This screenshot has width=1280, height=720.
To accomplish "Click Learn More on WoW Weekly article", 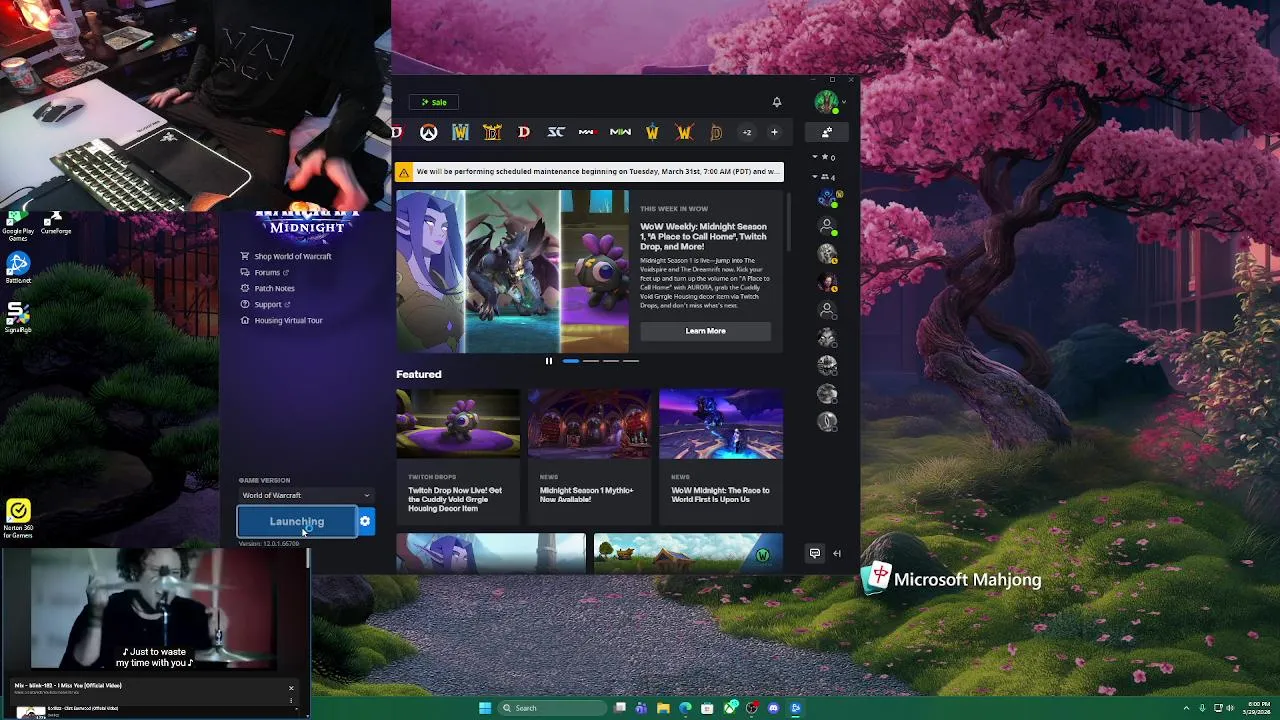I will click(x=705, y=331).
